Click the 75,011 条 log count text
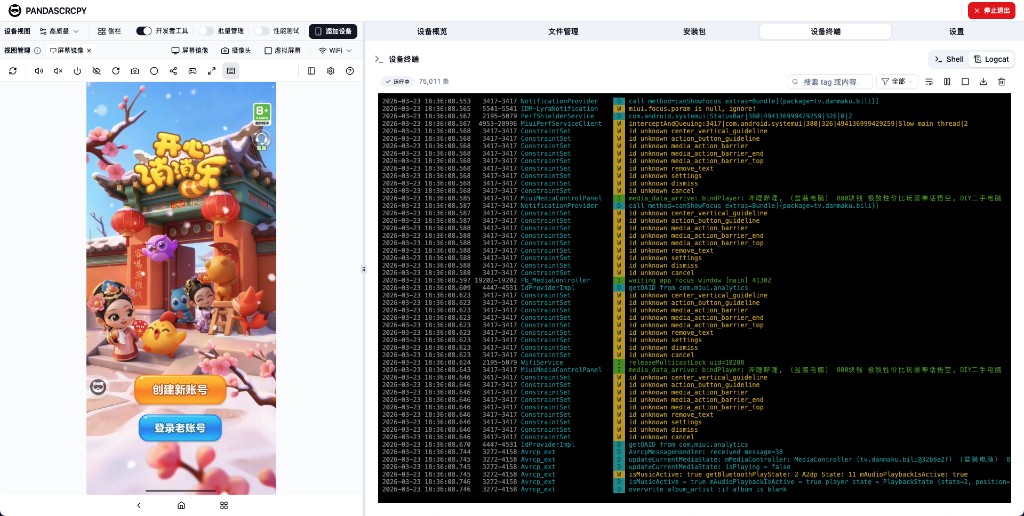 pyautogui.click(x=434, y=82)
